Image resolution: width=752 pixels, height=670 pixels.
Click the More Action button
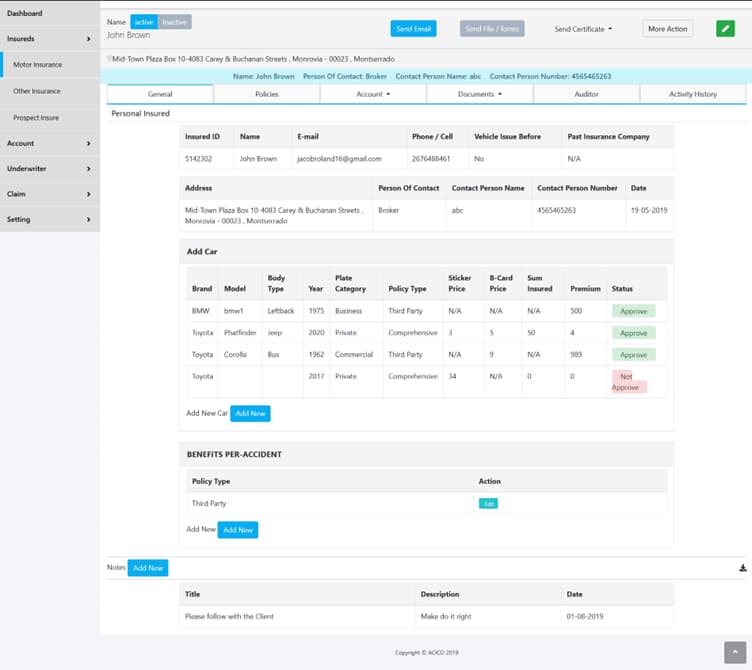[668, 29]
